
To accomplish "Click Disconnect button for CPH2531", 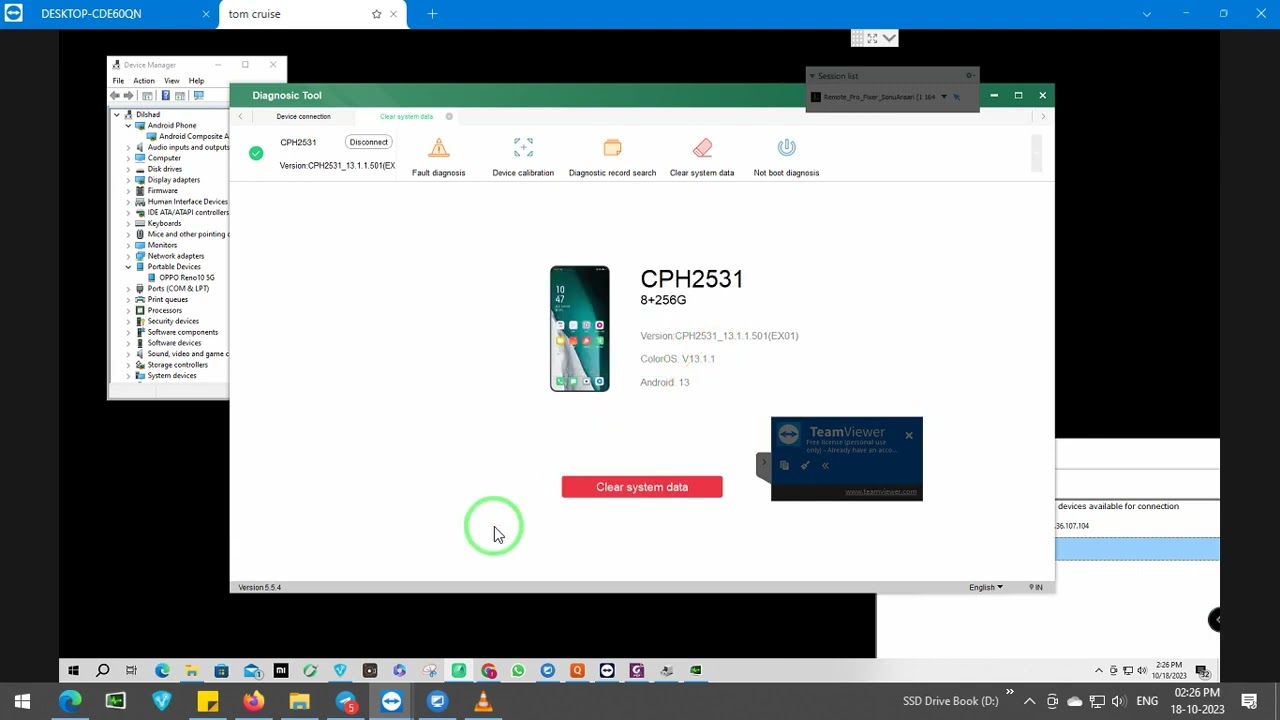I will (368, 142).
